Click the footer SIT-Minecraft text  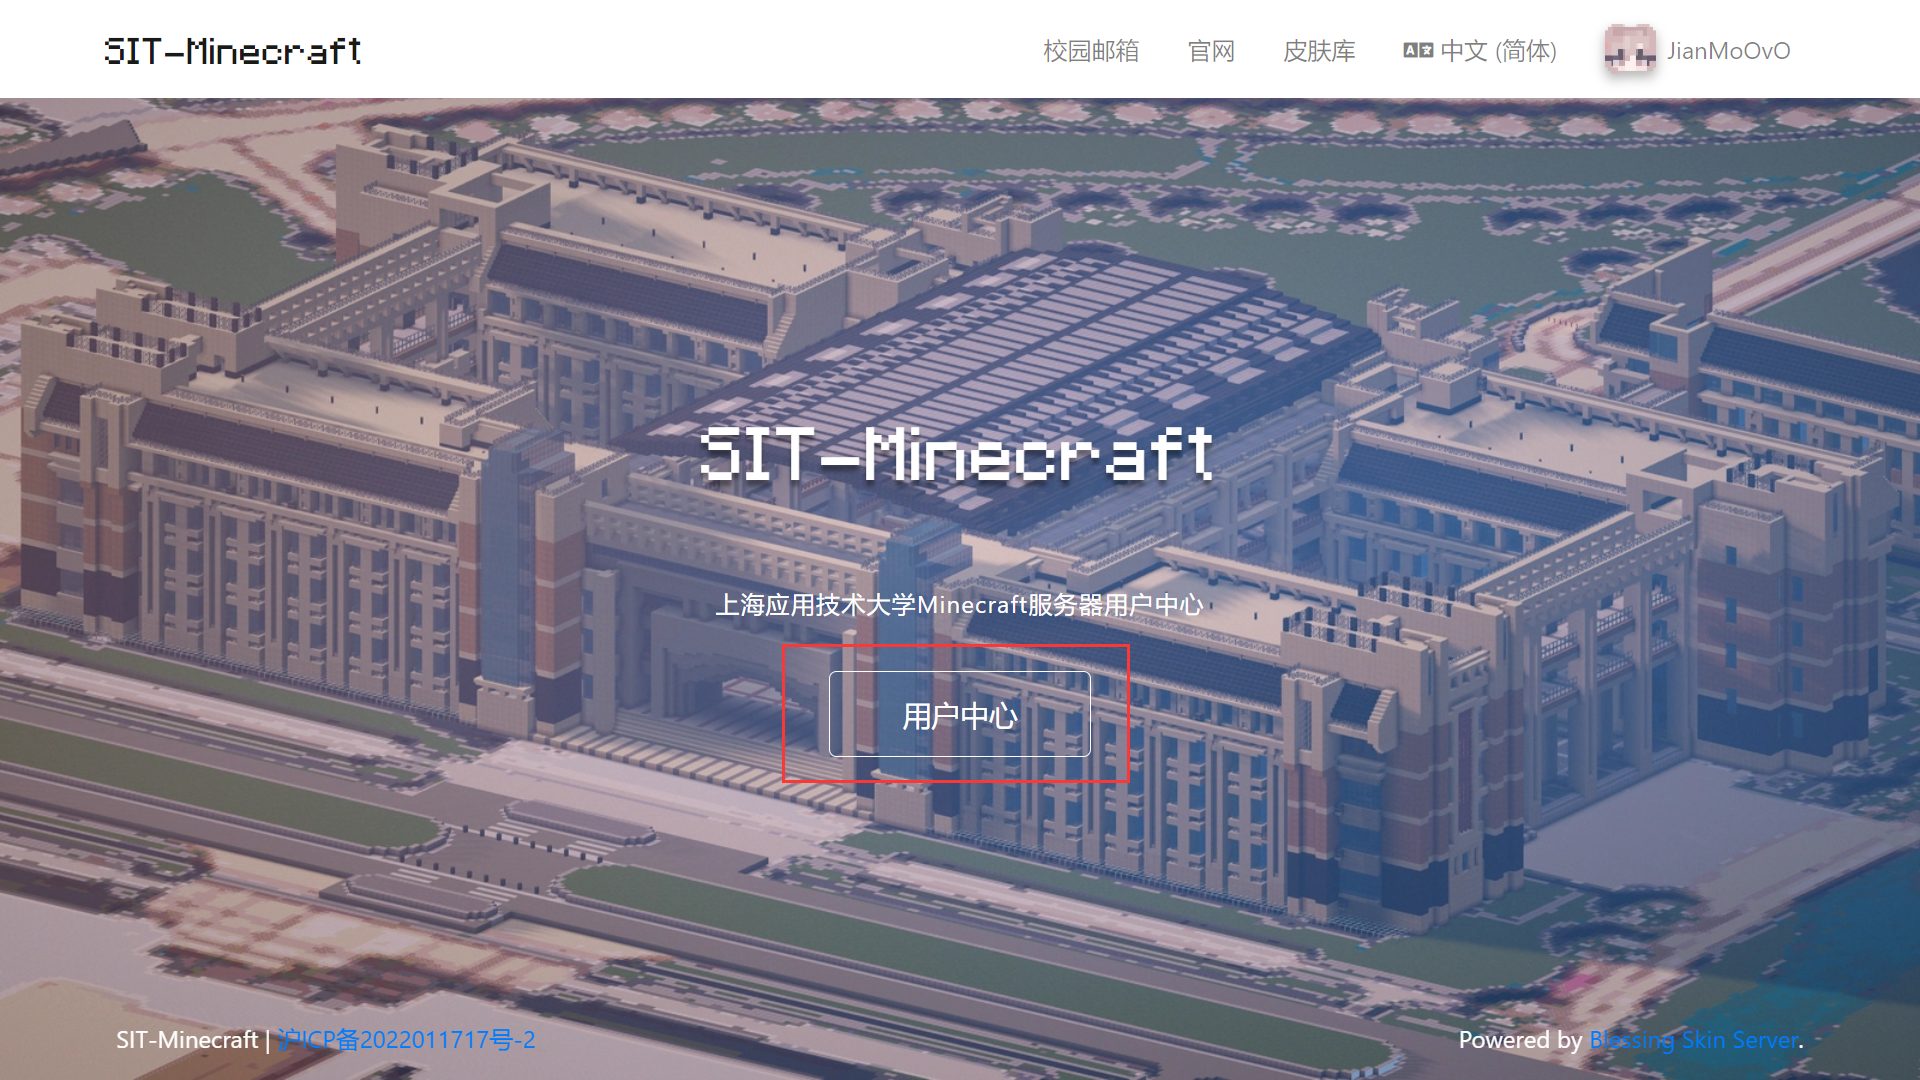coord(187,1040)
